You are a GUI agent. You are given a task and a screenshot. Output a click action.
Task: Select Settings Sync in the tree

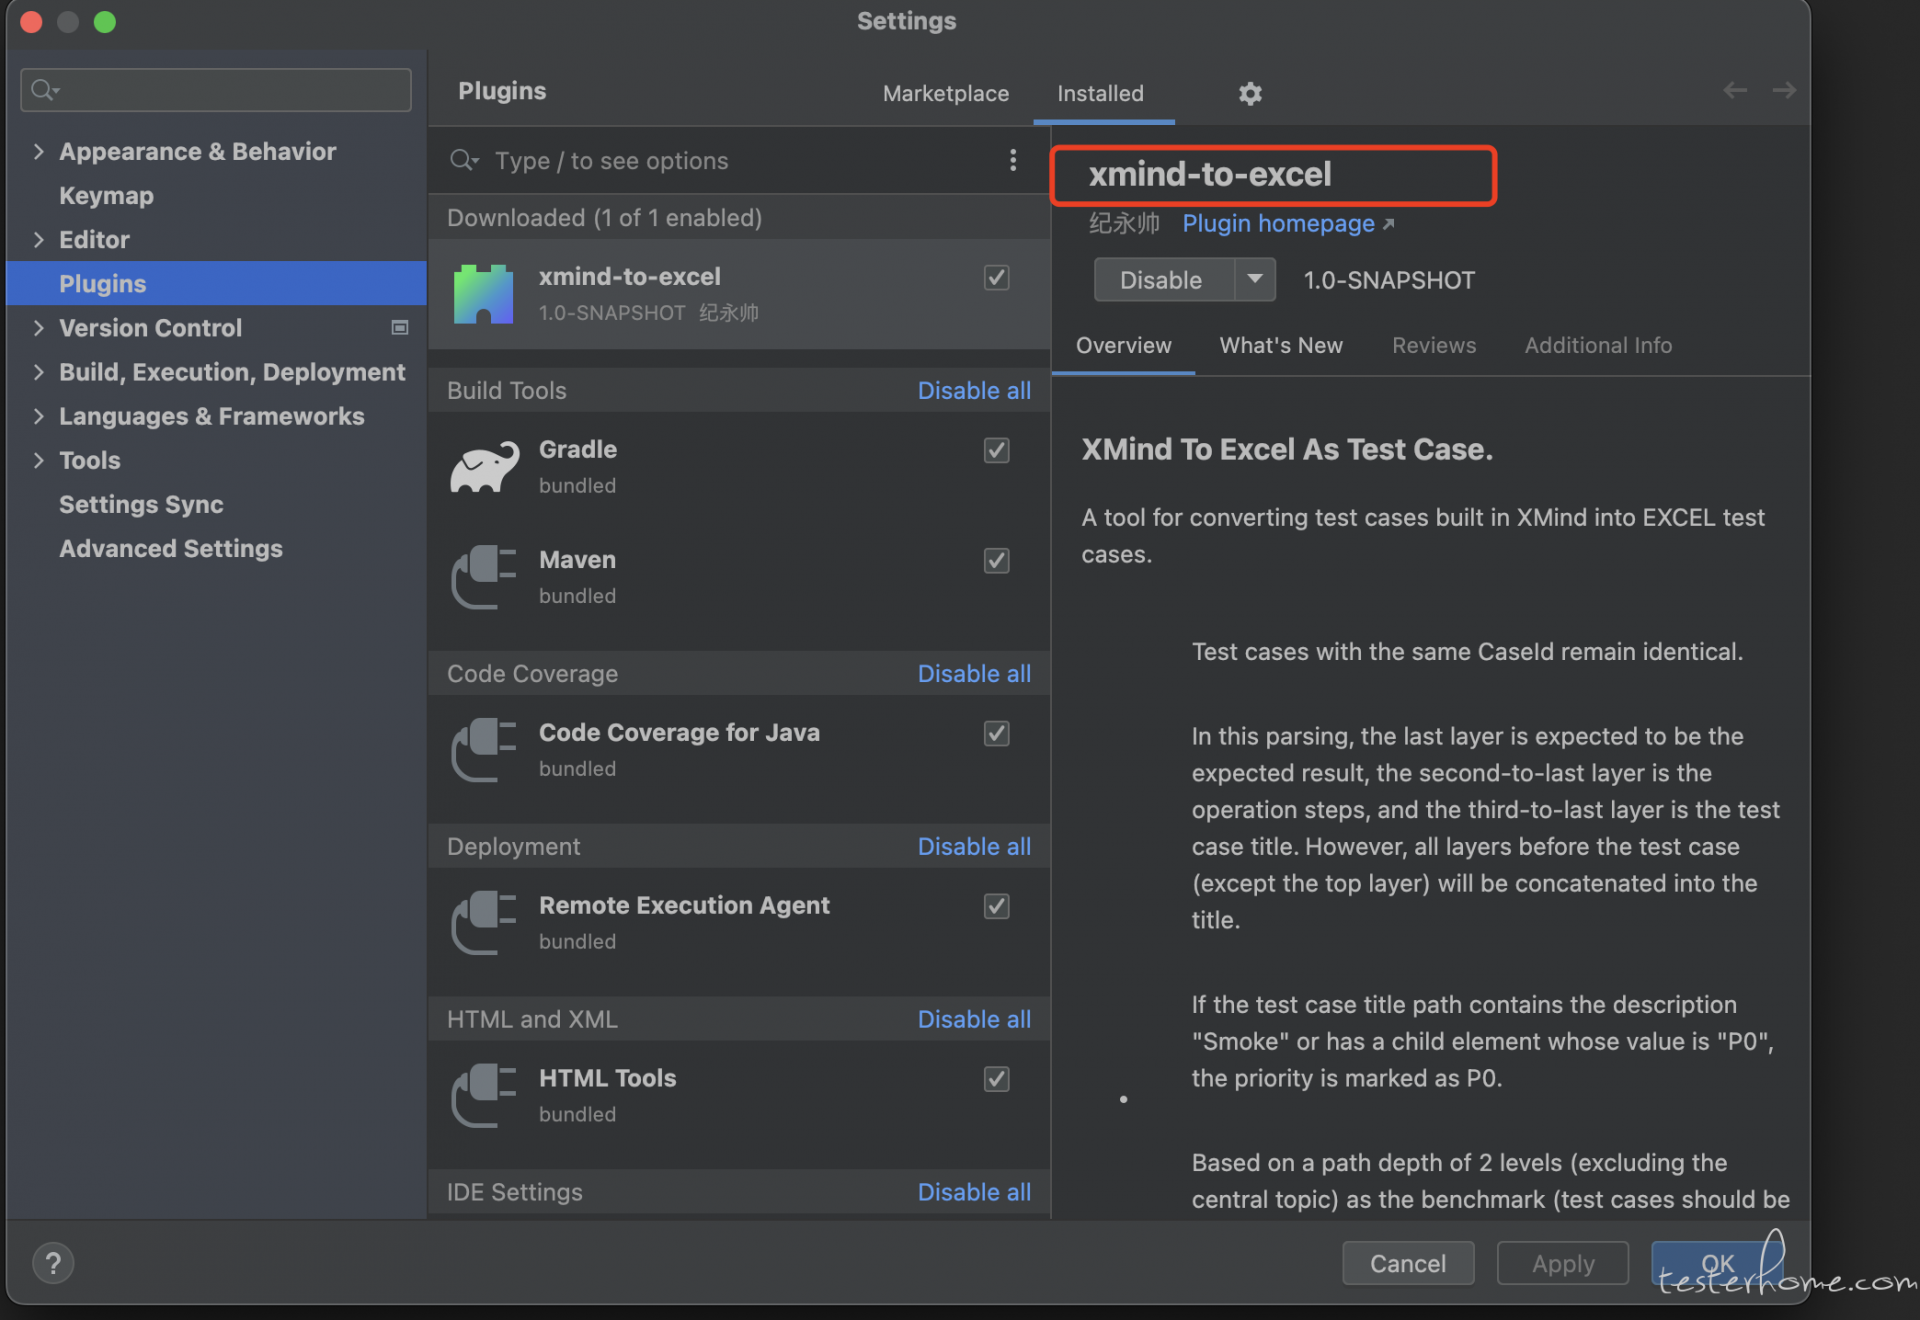click(x=141, y=505)
